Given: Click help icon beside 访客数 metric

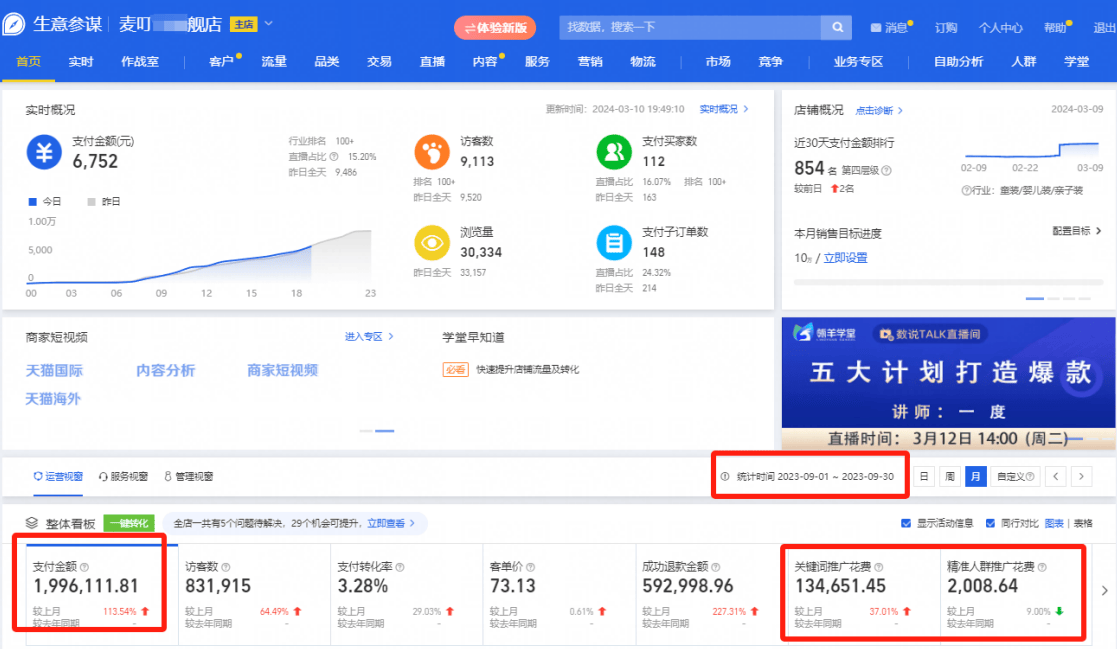Looking at the screenshot, I should coord(226,567).
